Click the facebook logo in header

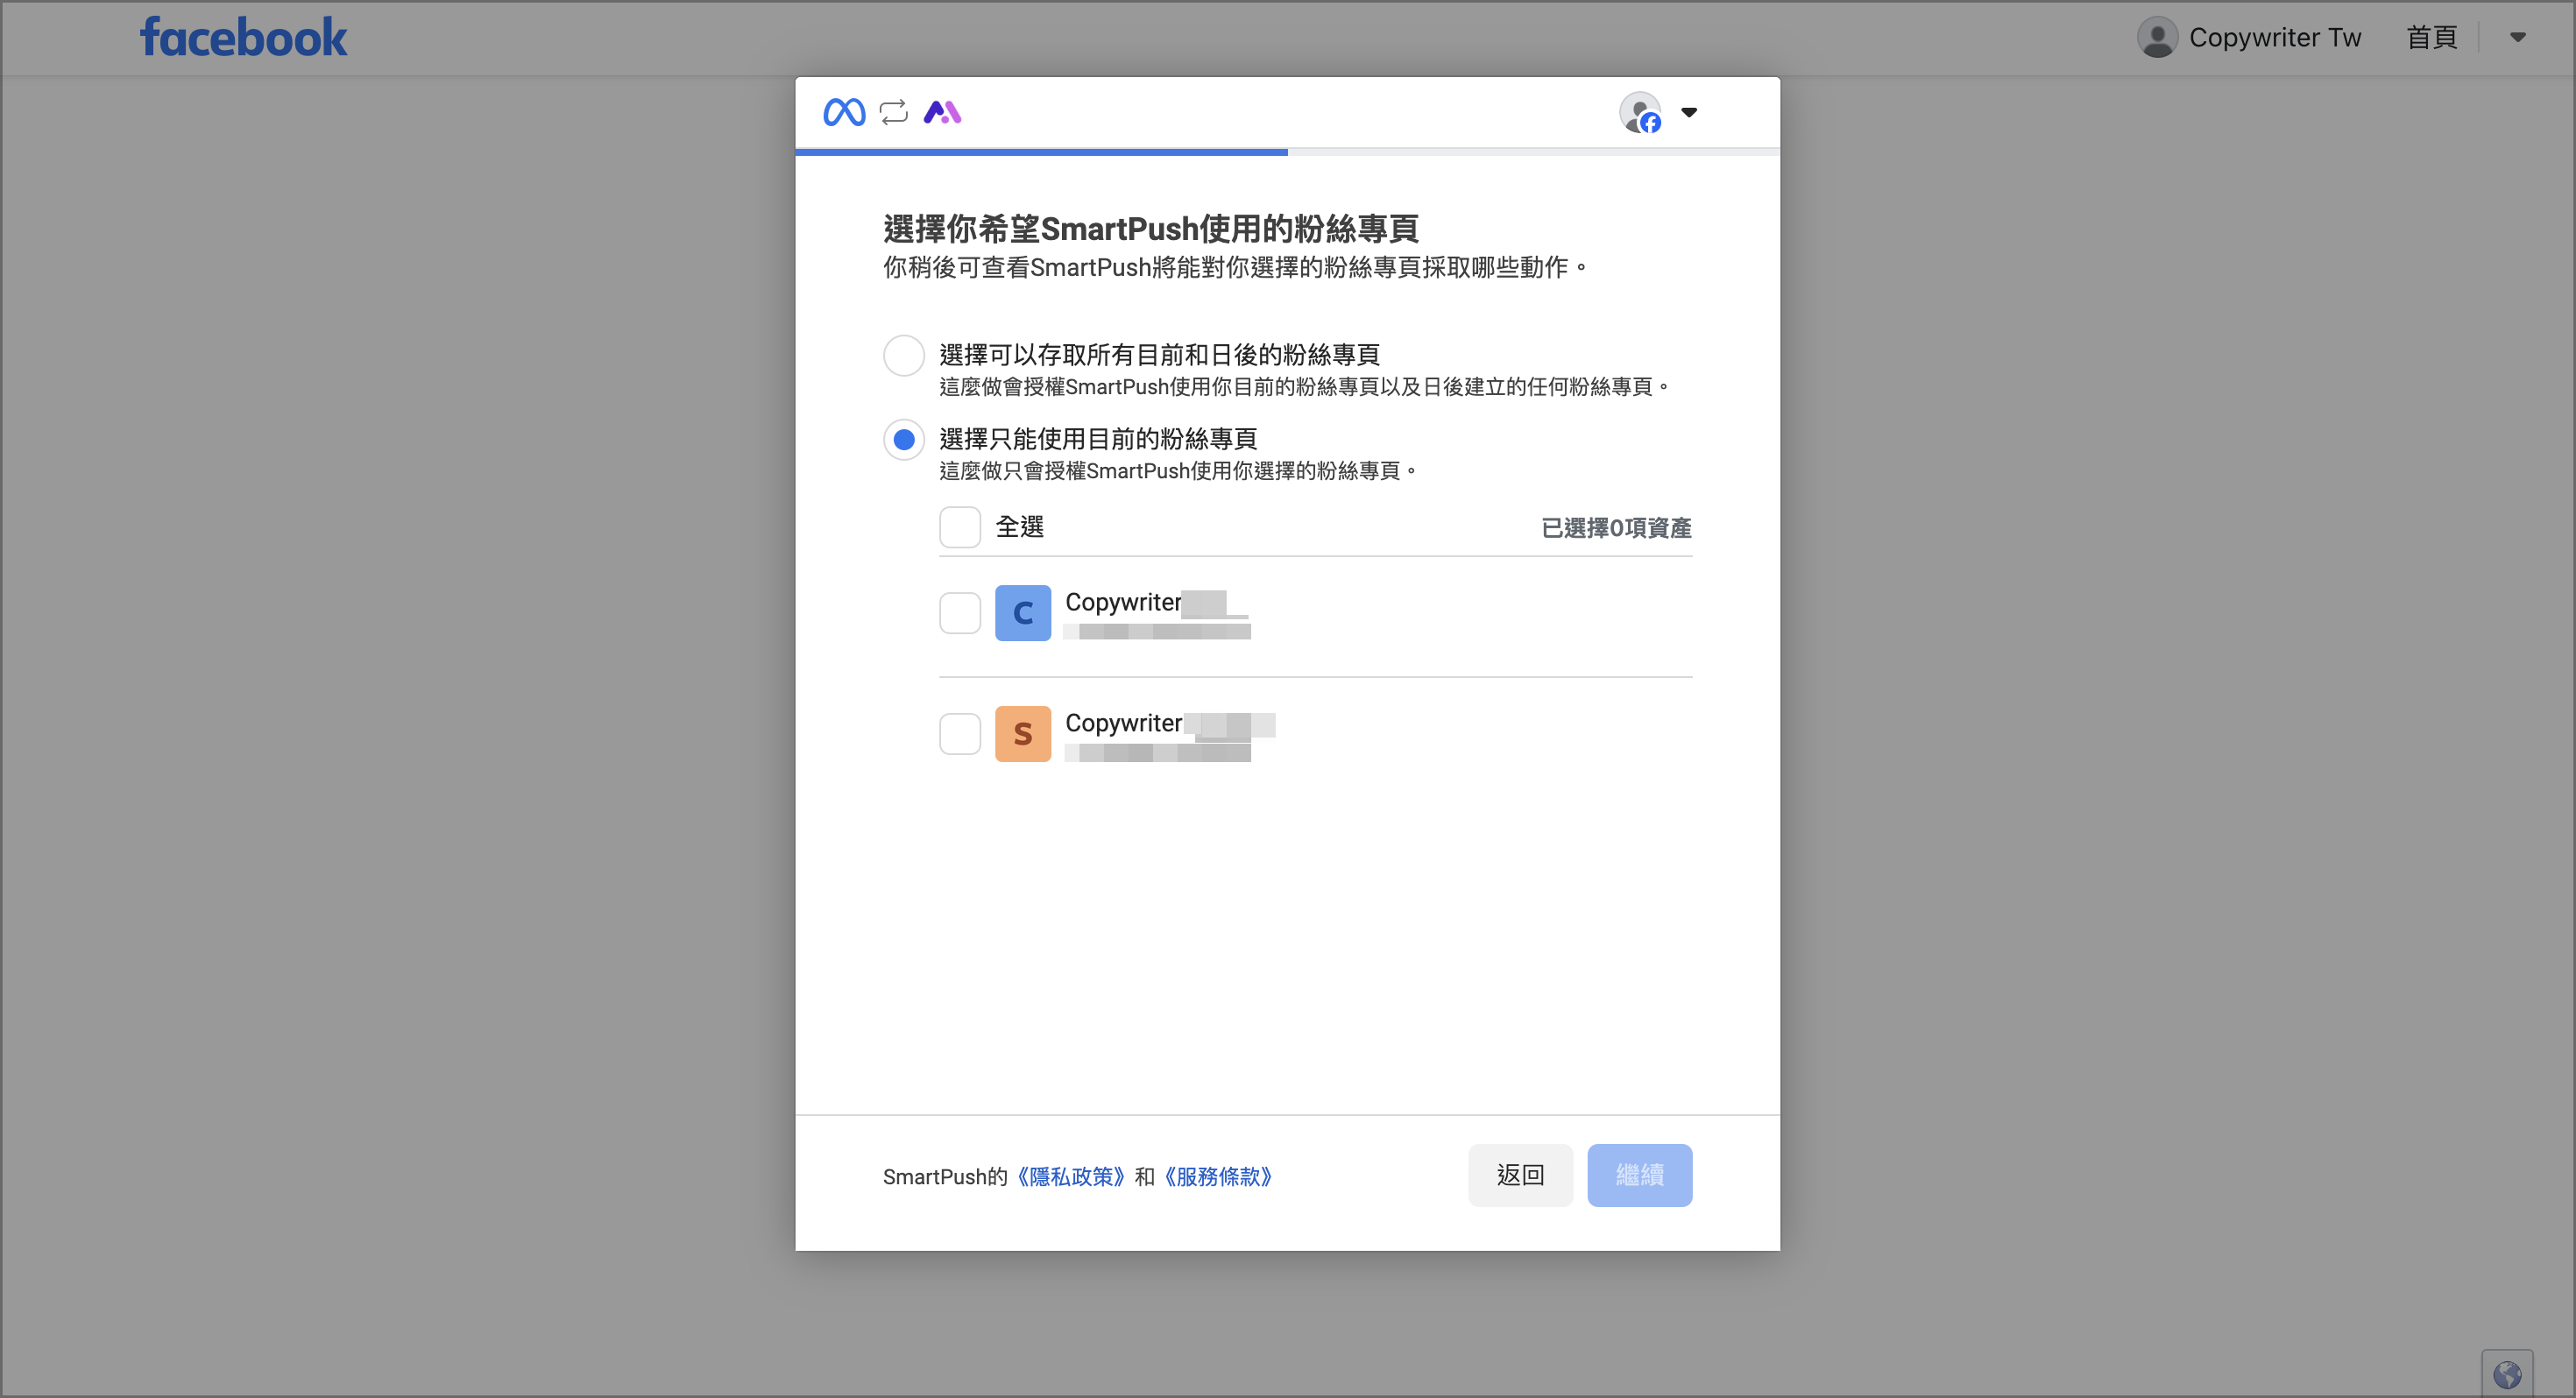[x=243, y=38]
